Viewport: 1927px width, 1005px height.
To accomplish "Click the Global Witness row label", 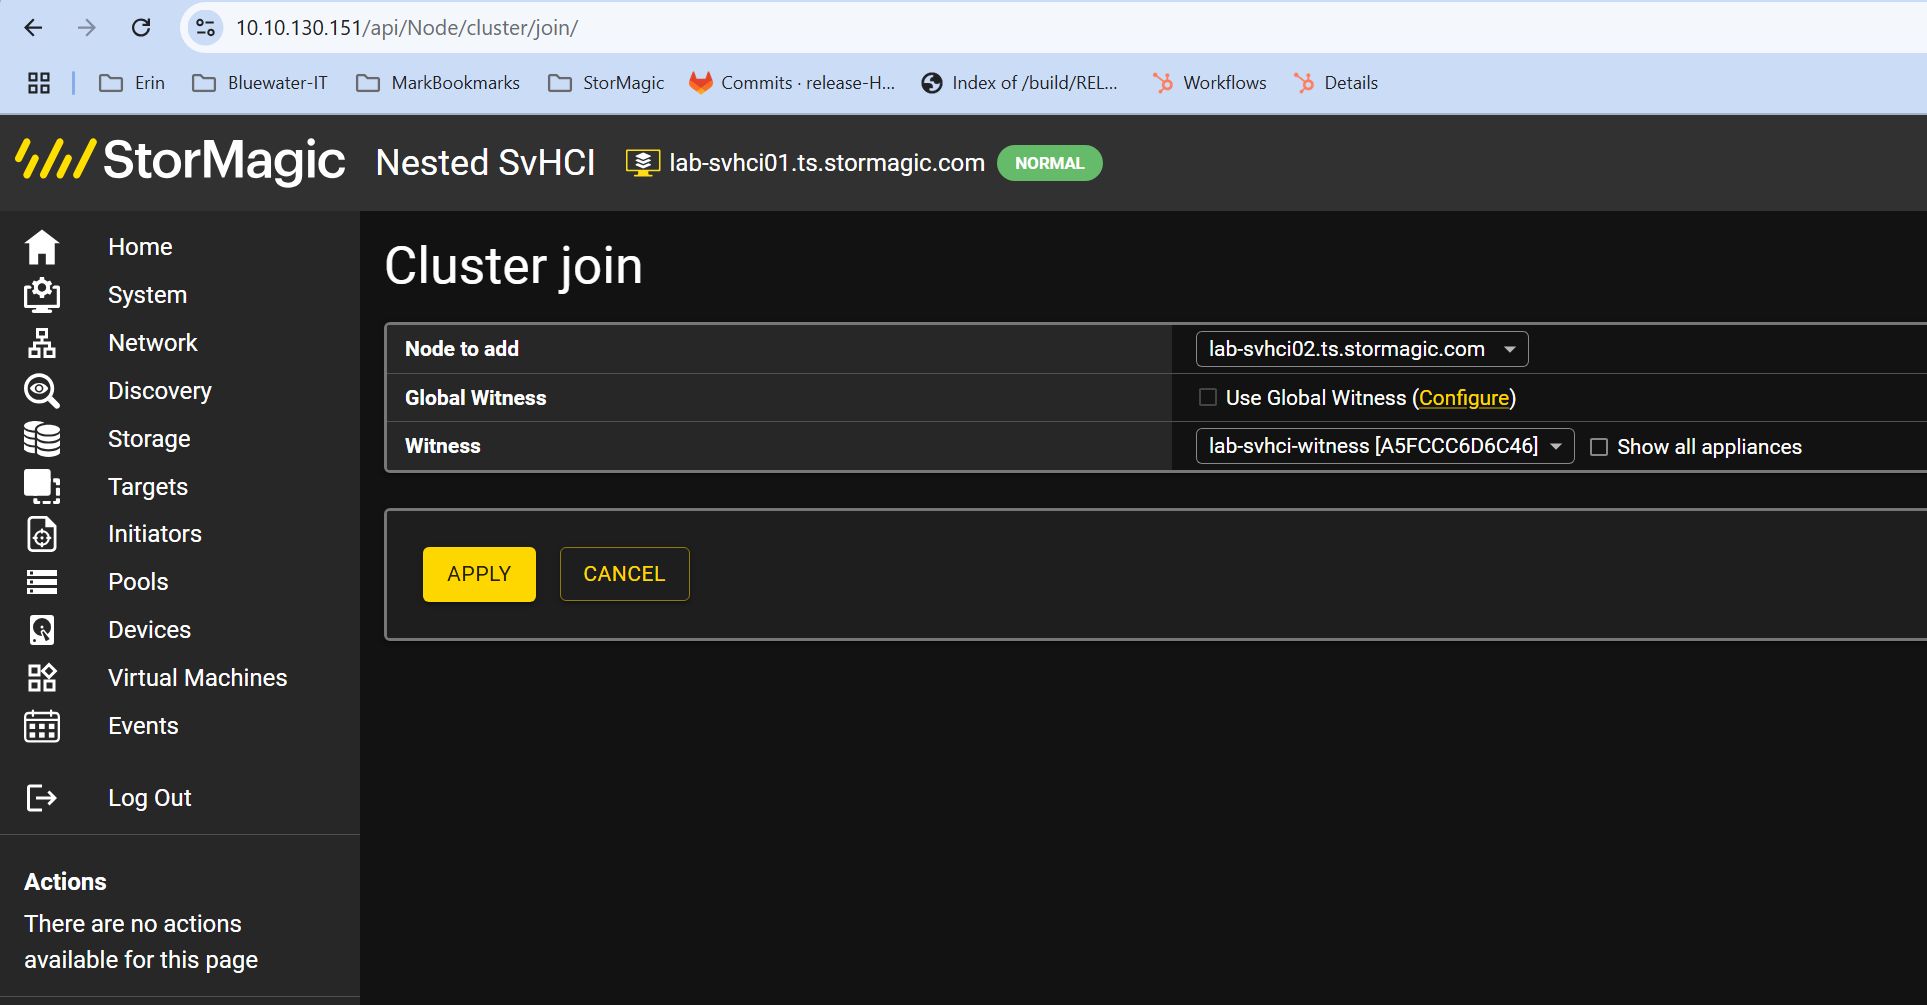I will (476, 398).
